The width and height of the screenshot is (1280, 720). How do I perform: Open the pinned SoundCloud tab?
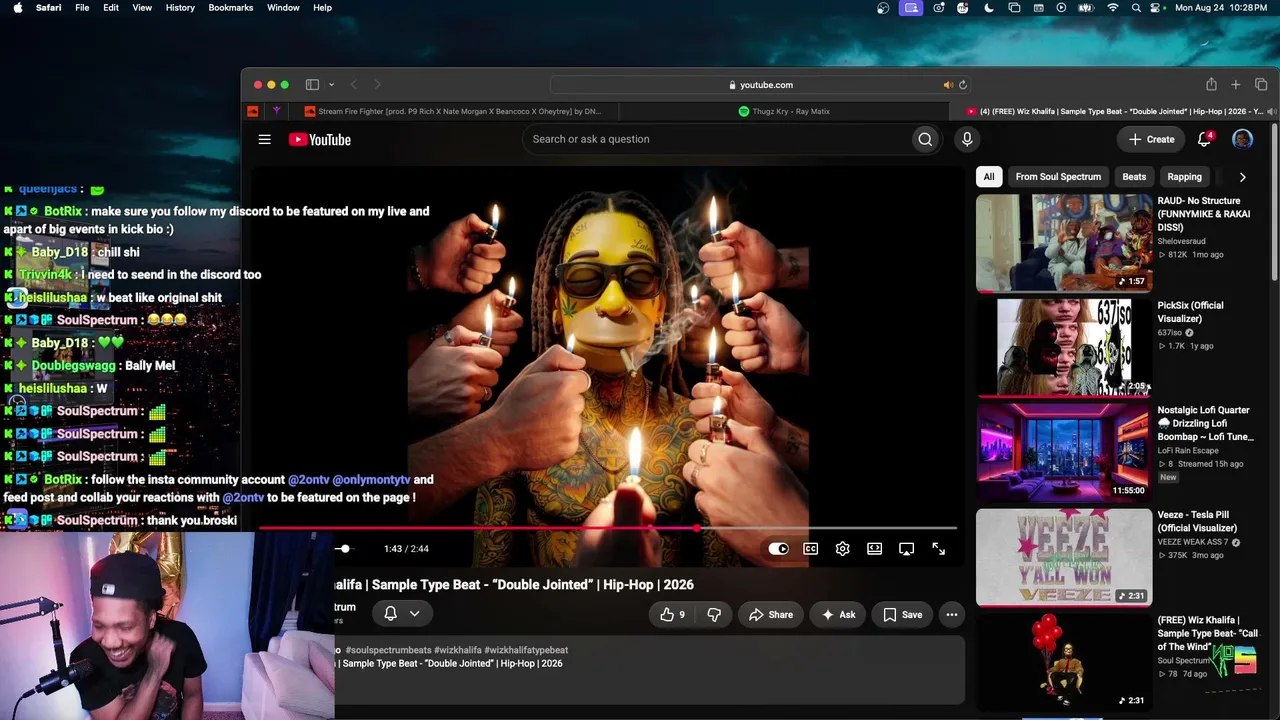tap(253, 111)
